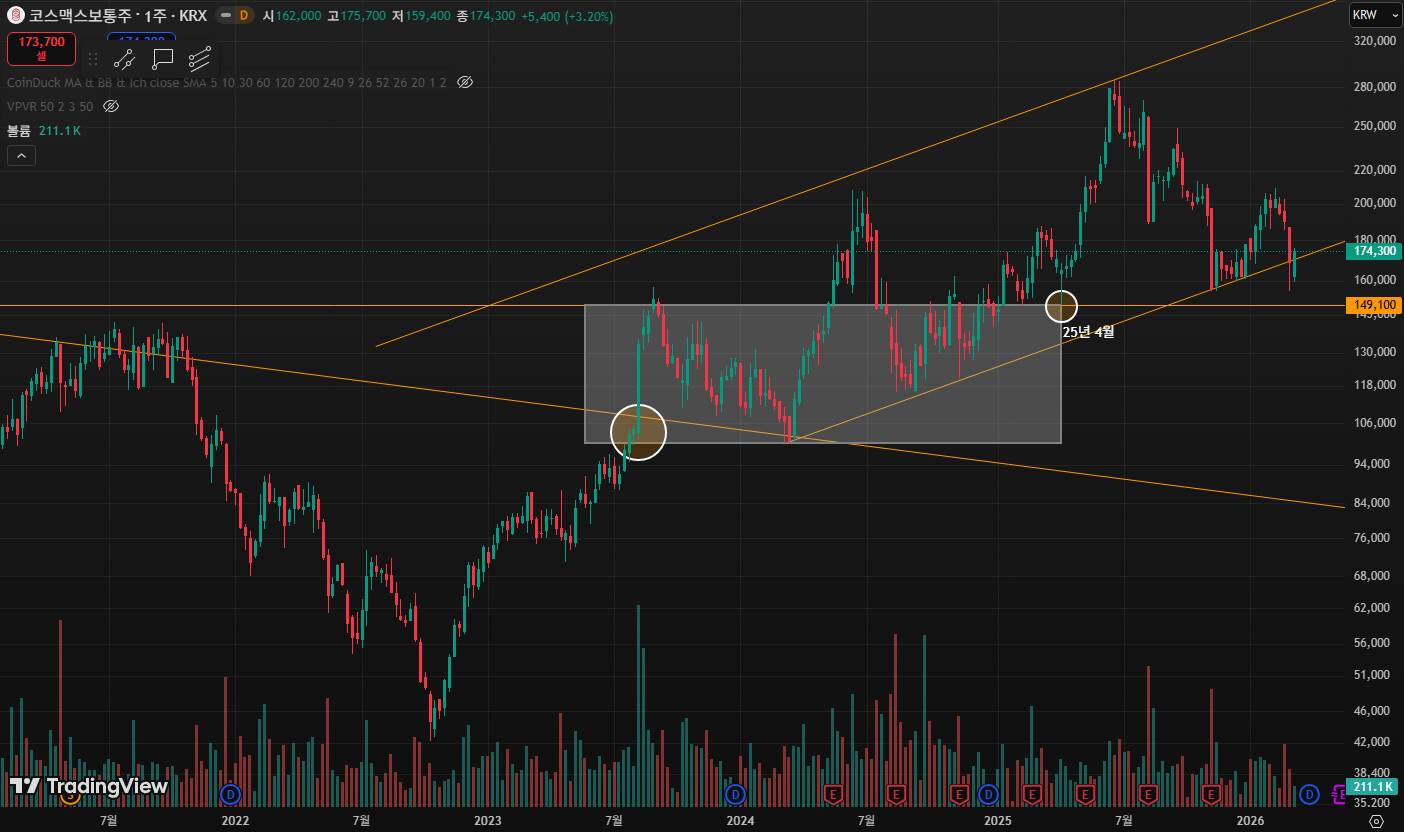Viewport: 1404px width, 832px height.
Task: Open chart settings gear on the time axis
Action: 1376,821
